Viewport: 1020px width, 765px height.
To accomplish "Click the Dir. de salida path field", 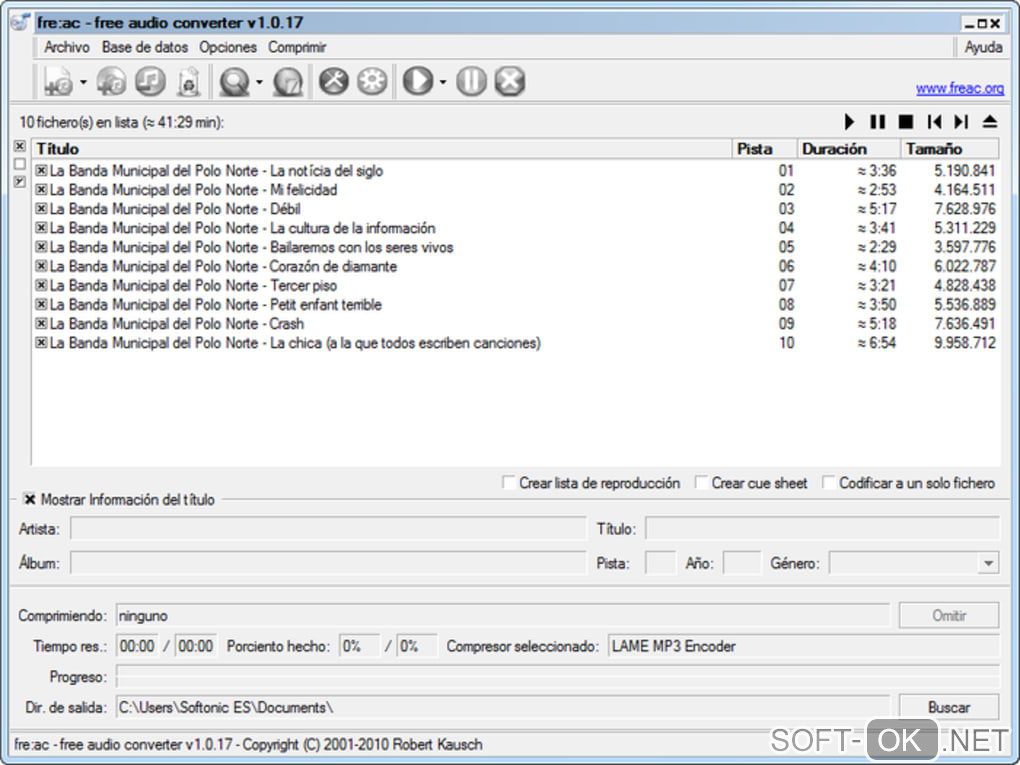I will 502,707.
